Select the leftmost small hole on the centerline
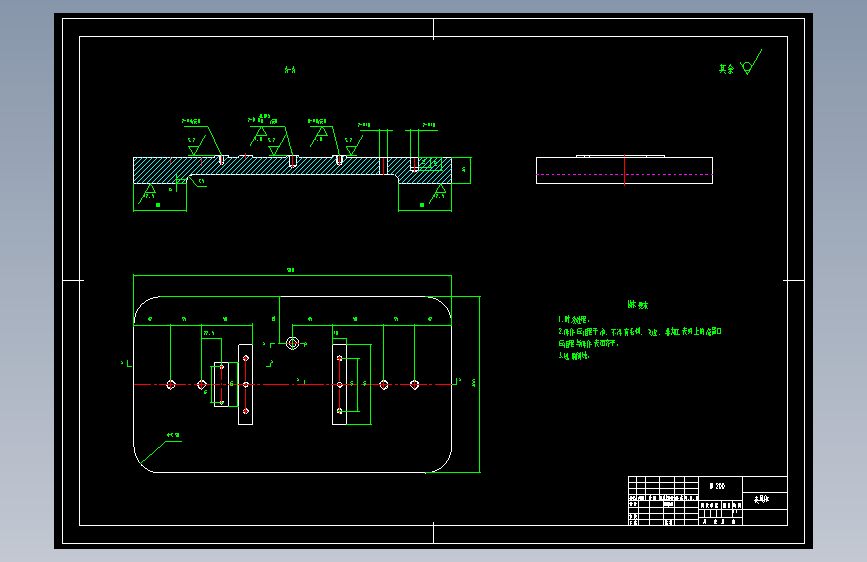The width and height of the screenshot is (867, 562). pos(171,384)
